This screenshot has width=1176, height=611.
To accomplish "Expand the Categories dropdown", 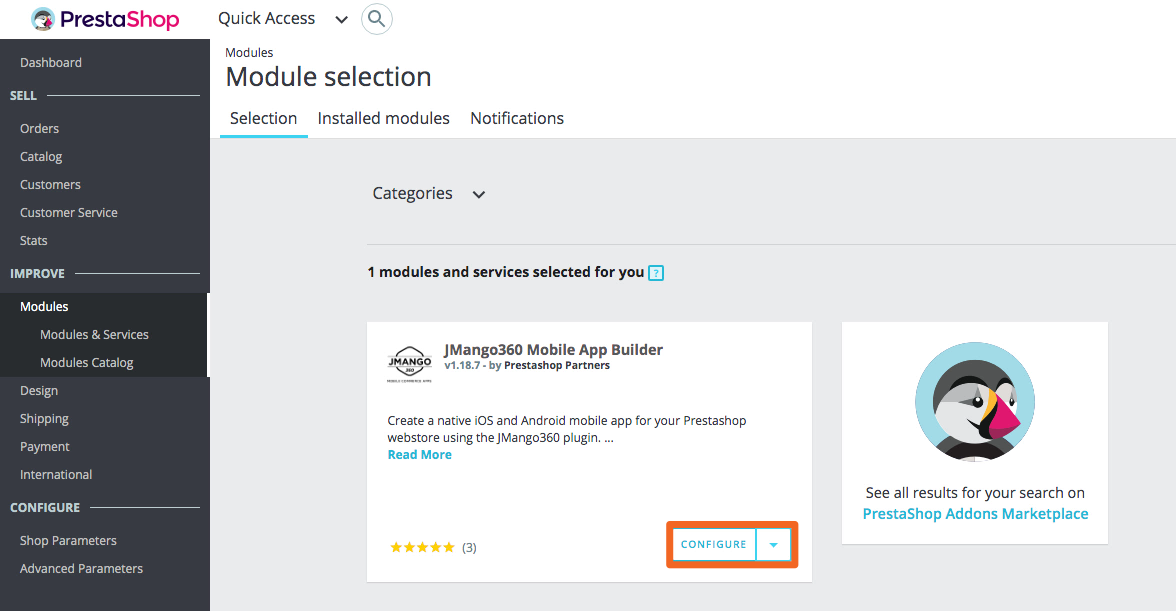I will tap(429, 193).
